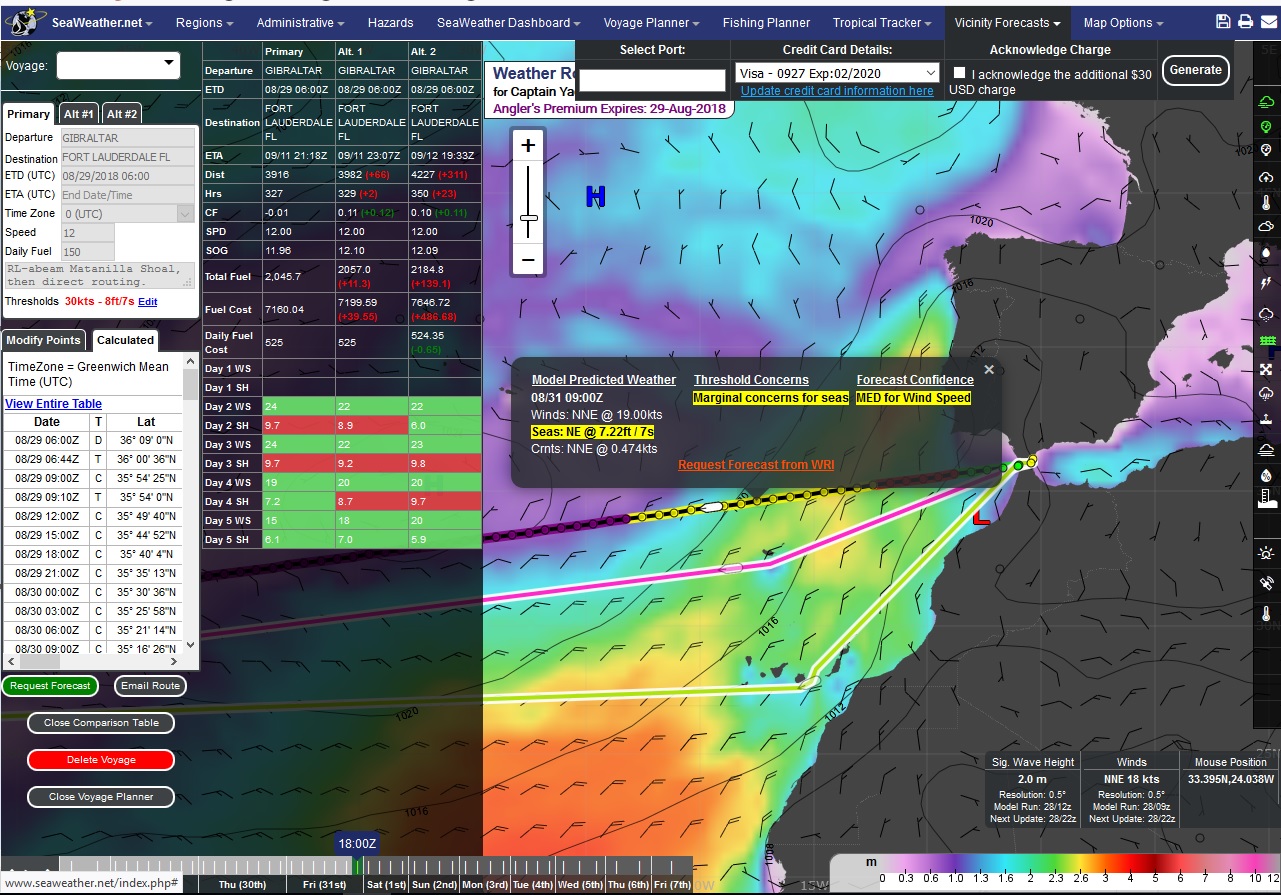Open the Administrative menu

pyautogui.click(x=300, y=22)
